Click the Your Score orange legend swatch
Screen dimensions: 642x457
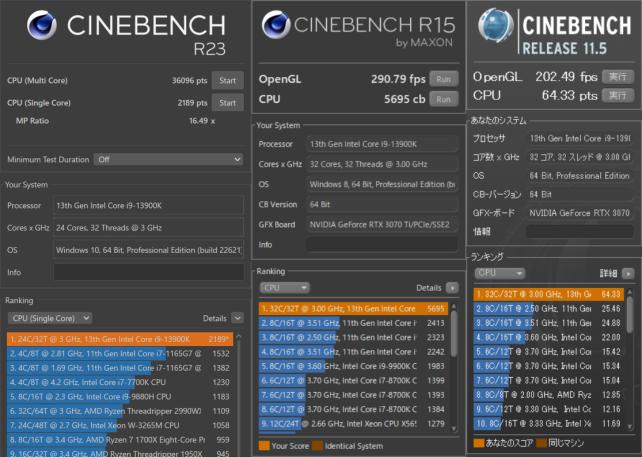pos(264,446)
